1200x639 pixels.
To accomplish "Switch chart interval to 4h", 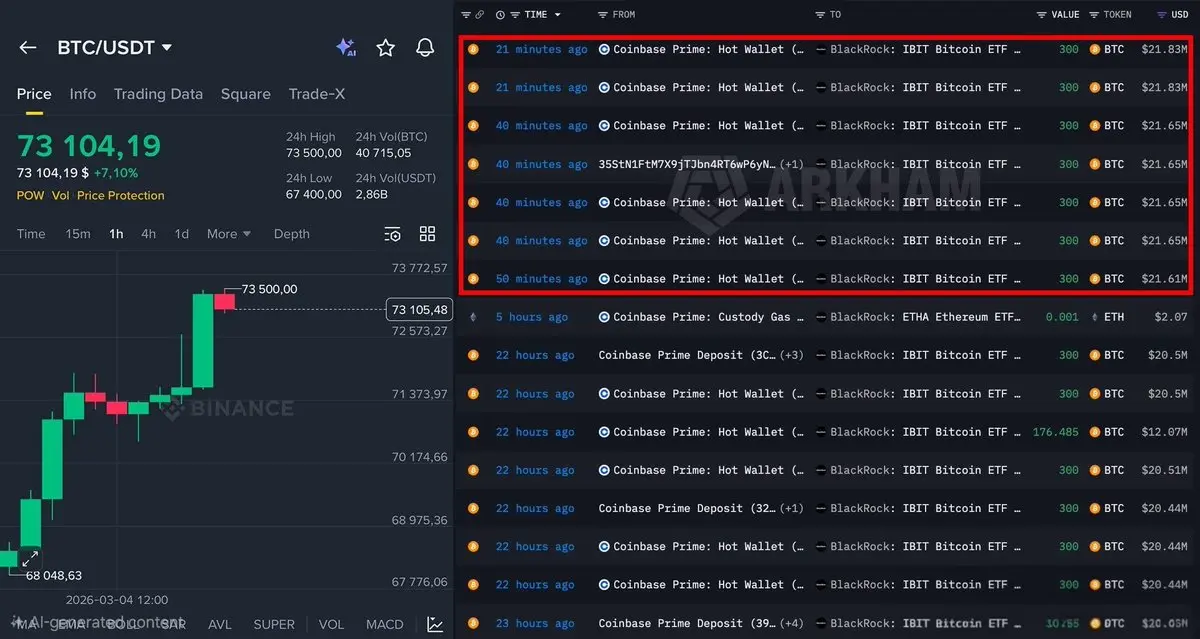I will 148,234.
